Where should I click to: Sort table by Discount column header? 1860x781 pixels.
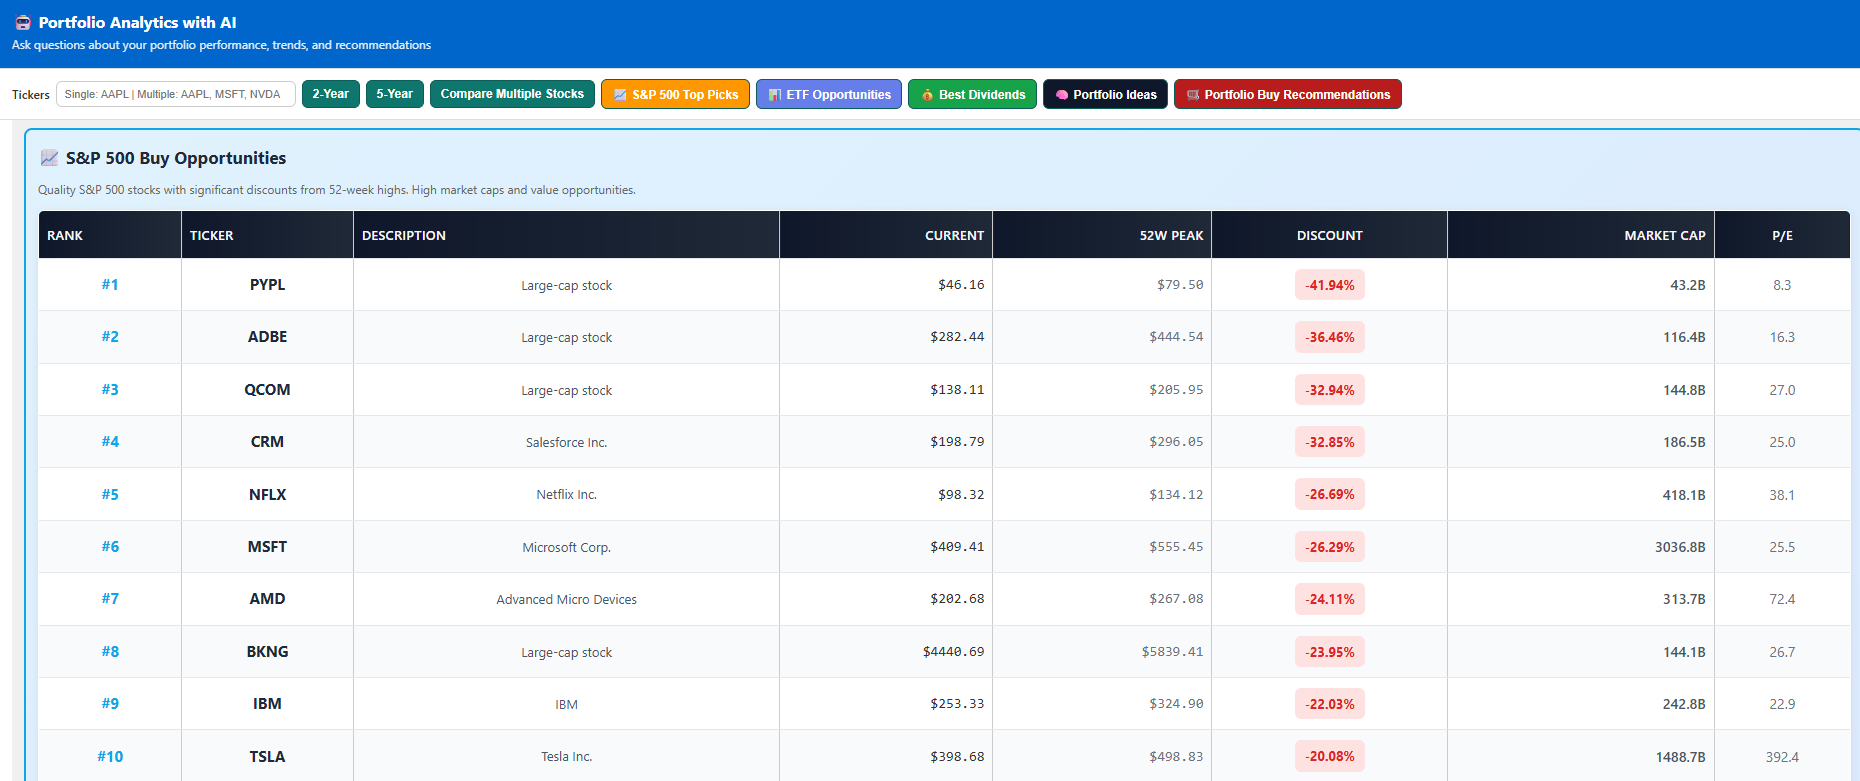[x=1329, y=235]
